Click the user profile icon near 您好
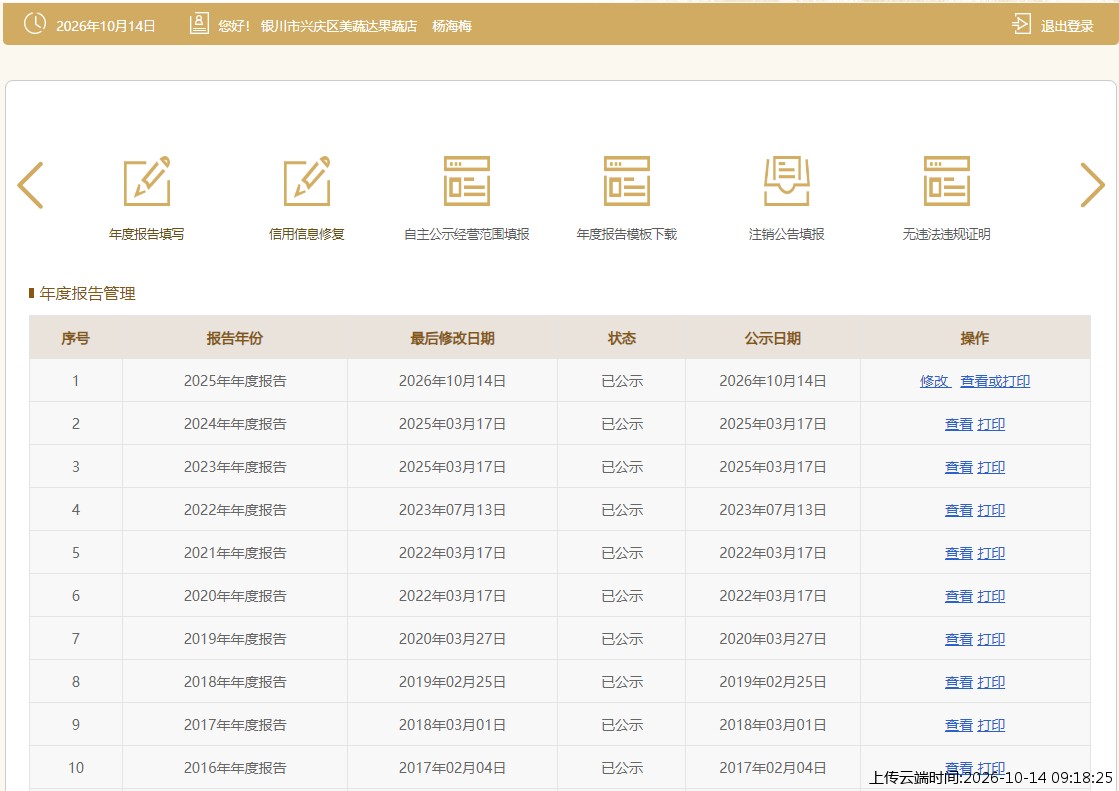This screenshot has width=1119, height=791. (199, 24)
